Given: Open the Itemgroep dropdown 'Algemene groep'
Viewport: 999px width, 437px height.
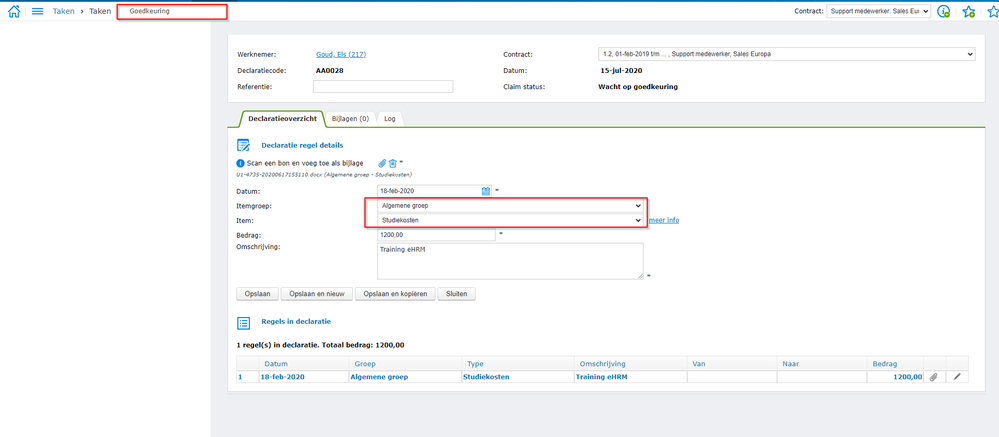Looking at the screenshot, I should tap(510, 206).
